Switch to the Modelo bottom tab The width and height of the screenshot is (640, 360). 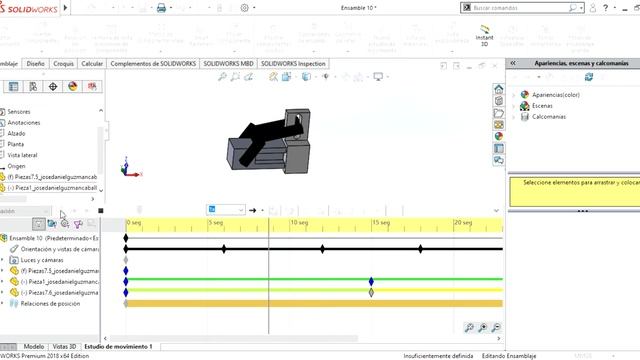tap(34, 347)
